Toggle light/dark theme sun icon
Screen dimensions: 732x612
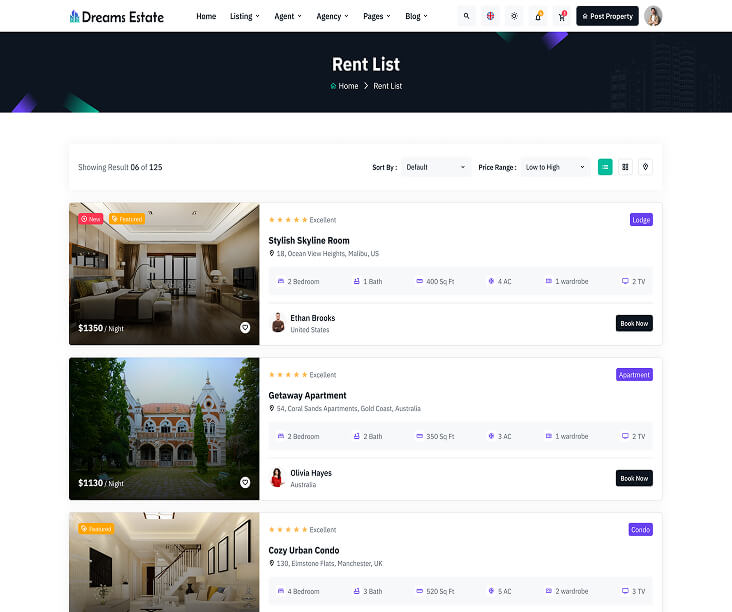514,16
